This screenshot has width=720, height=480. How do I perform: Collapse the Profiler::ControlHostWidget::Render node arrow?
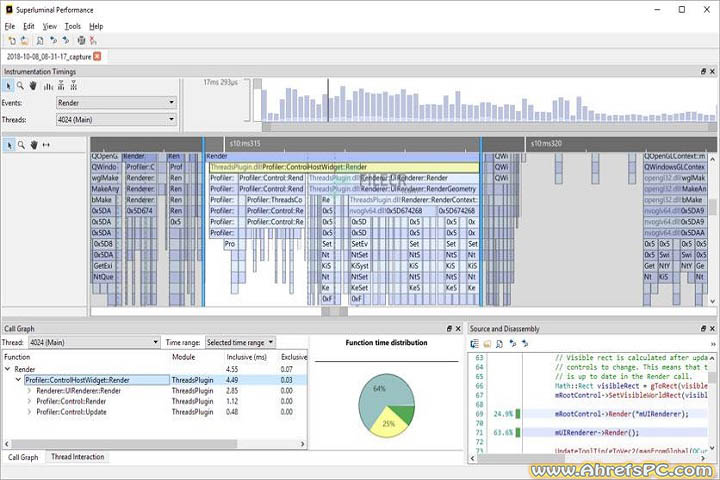pyautogui.click(x=18, y=380)
